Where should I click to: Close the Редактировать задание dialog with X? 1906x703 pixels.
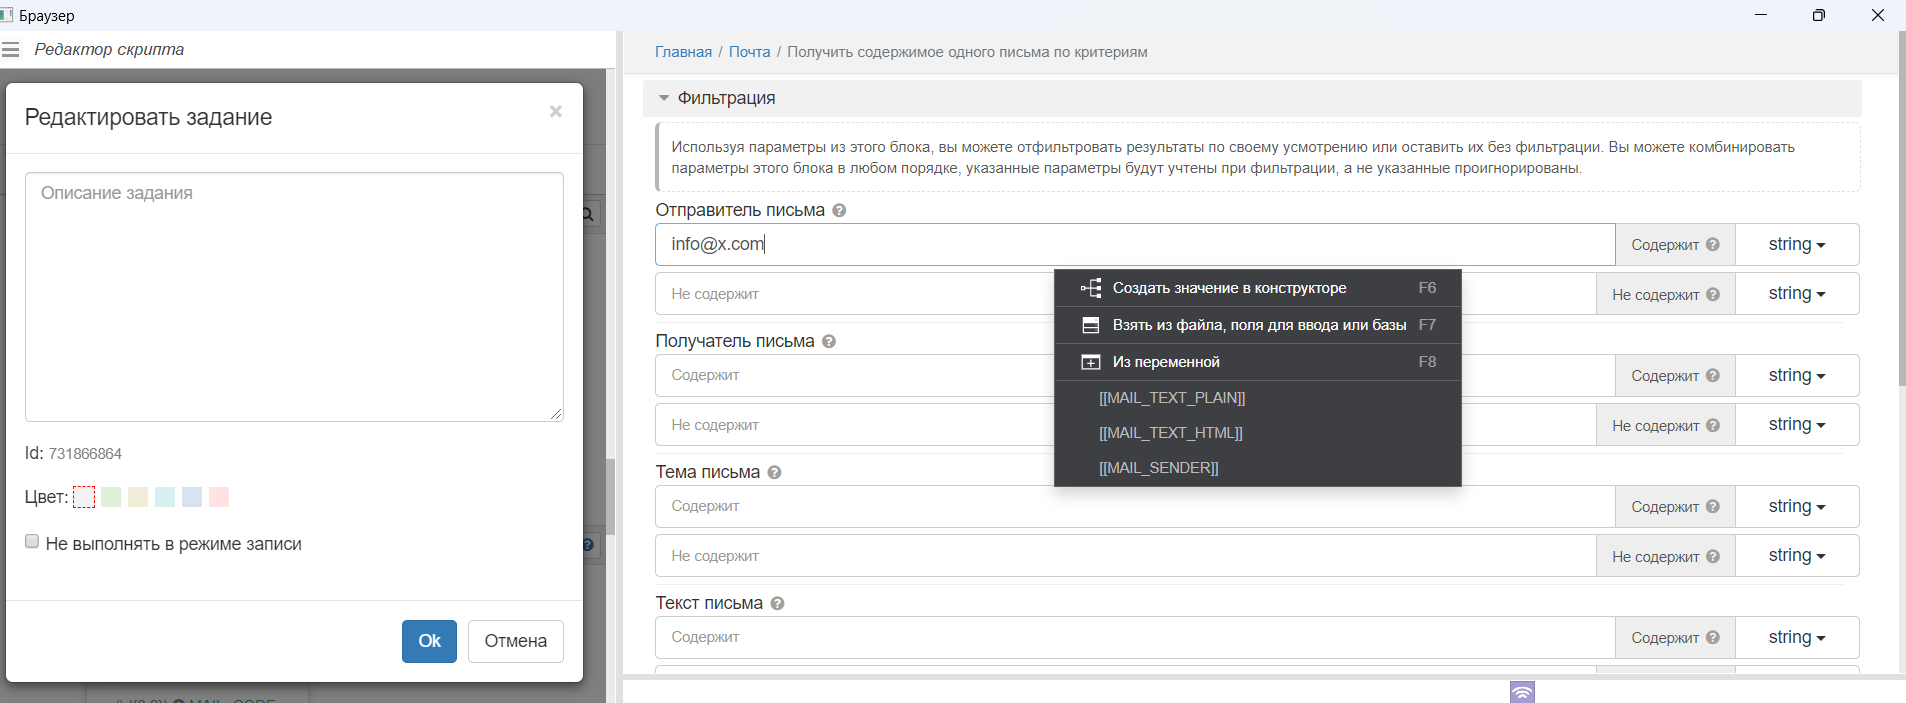pyautogui.click(x=555, y=112)
